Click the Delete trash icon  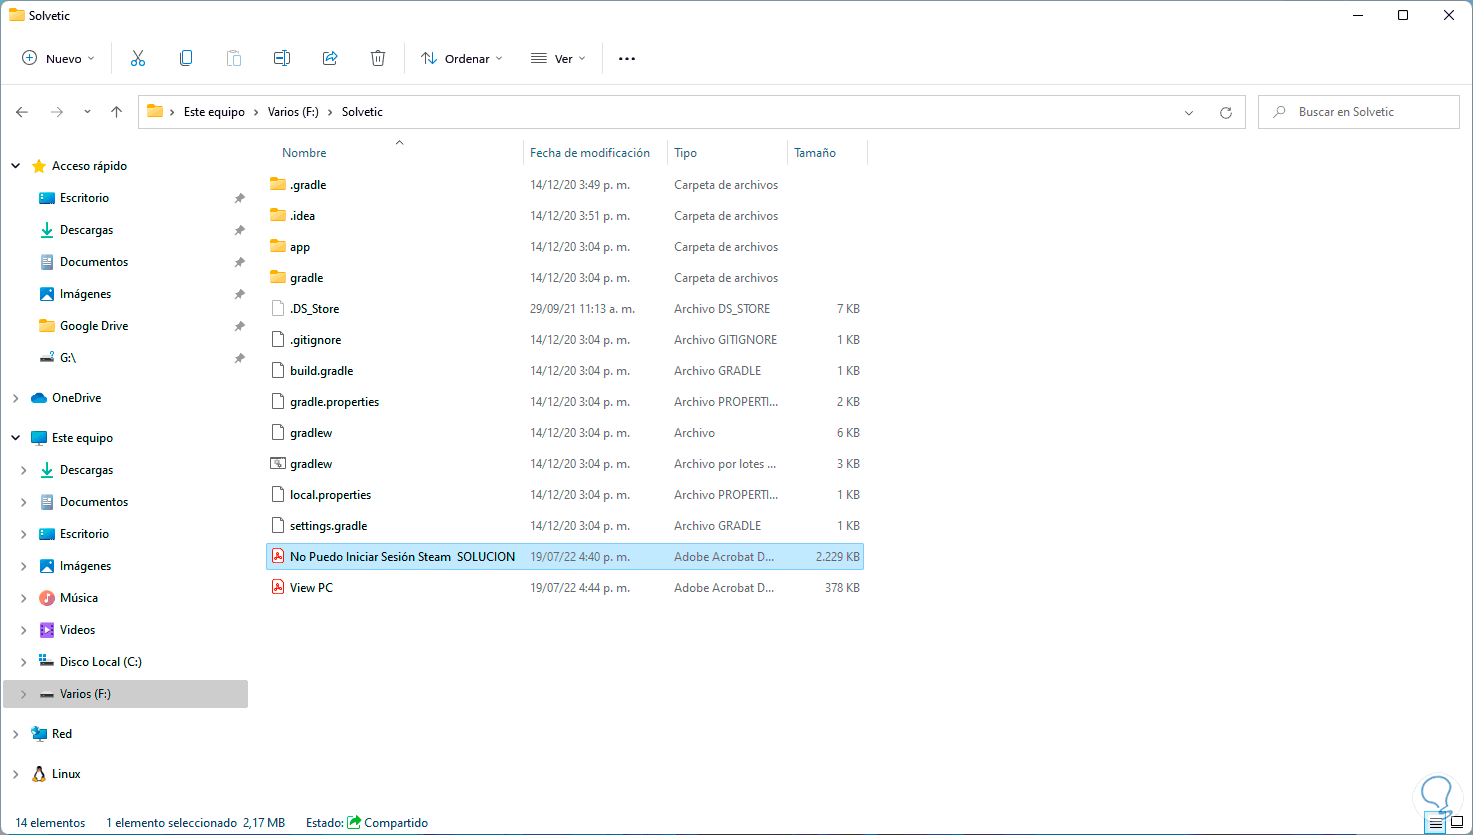pos(378,58)
